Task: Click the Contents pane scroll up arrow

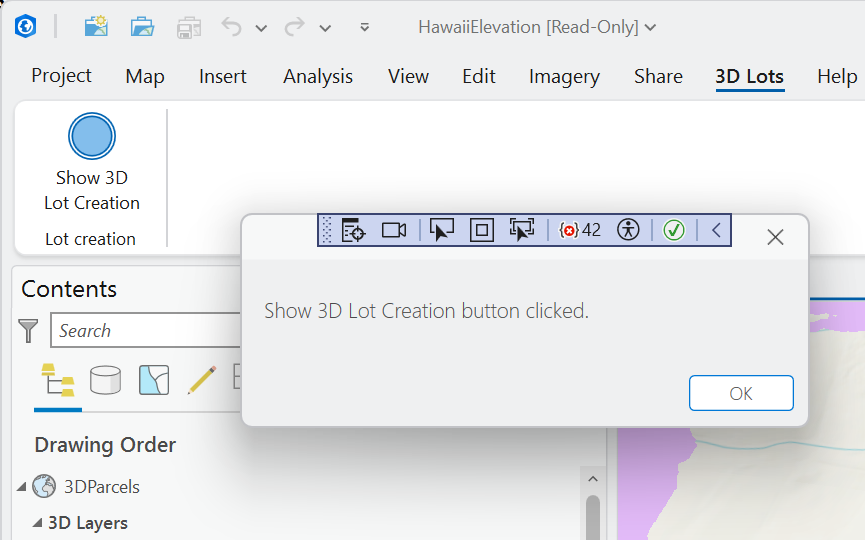Action: (593, 479)
